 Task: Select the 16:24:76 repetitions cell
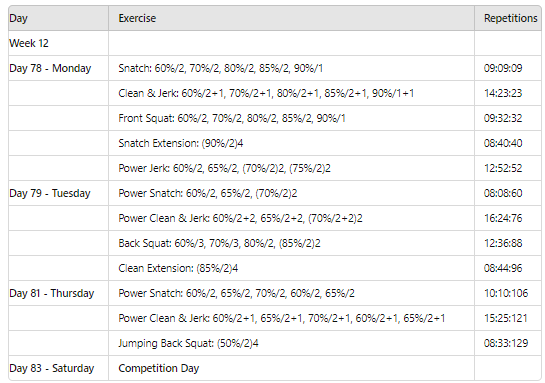tap(508, 218)
